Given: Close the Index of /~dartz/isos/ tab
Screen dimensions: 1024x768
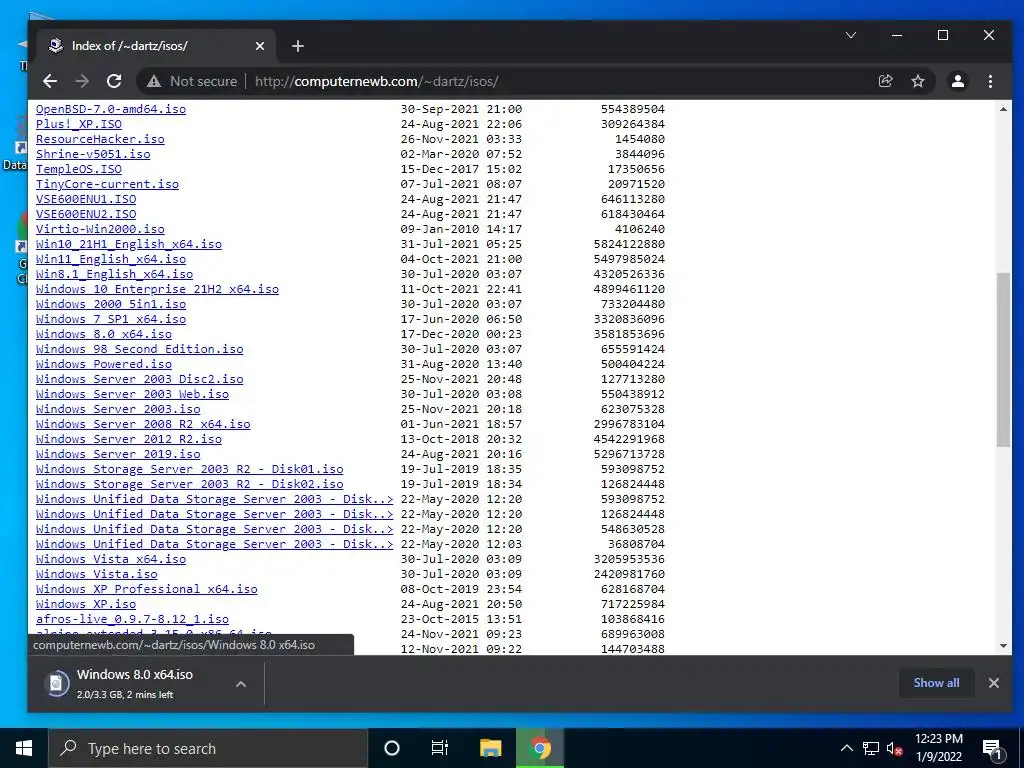Looking at the screenshot, I should tap(260, 46).
